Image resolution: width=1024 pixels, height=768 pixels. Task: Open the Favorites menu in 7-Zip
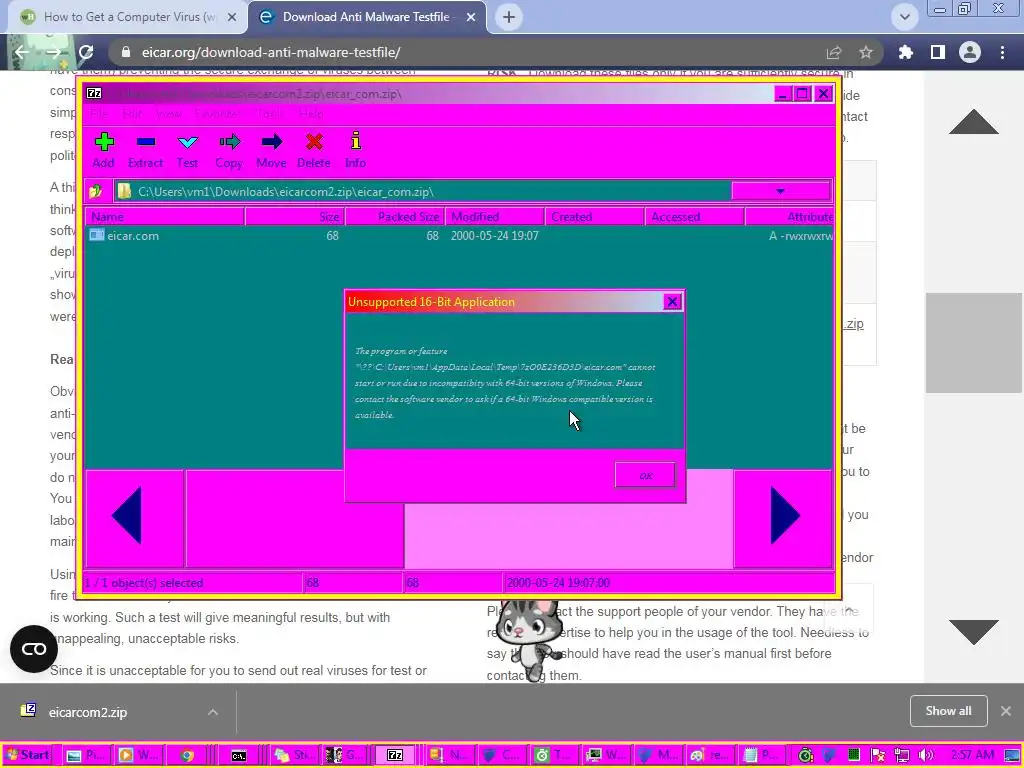coord(218,114)
